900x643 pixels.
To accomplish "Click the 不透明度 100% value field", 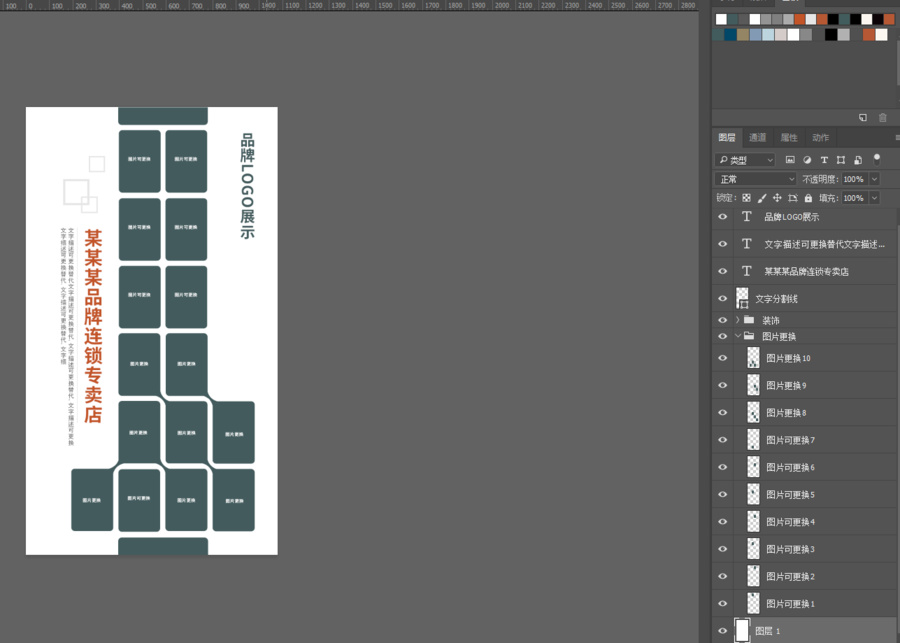I will pos(855,179).
